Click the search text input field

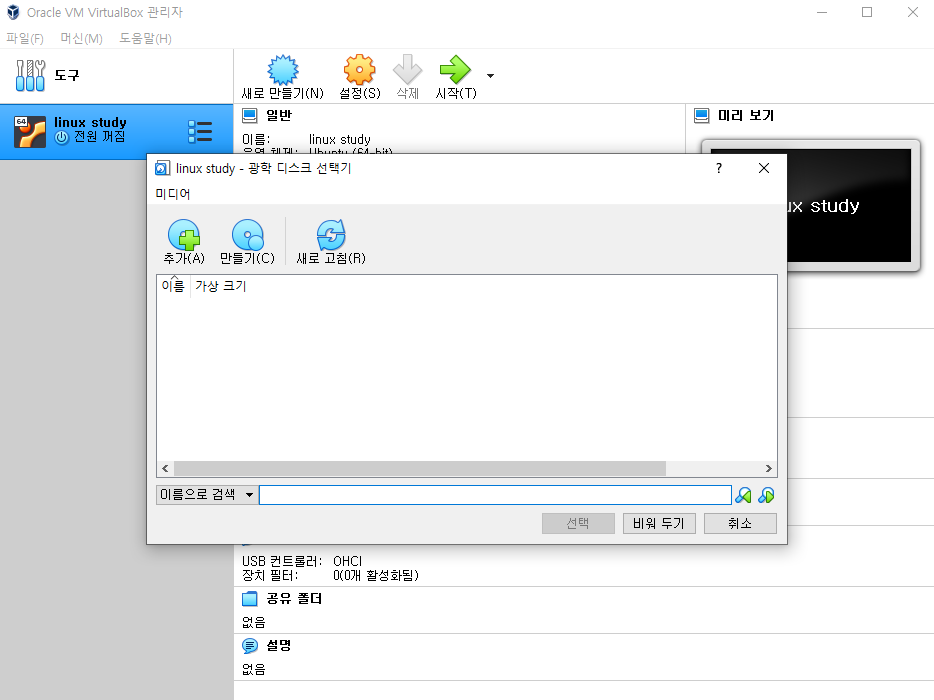495,494
